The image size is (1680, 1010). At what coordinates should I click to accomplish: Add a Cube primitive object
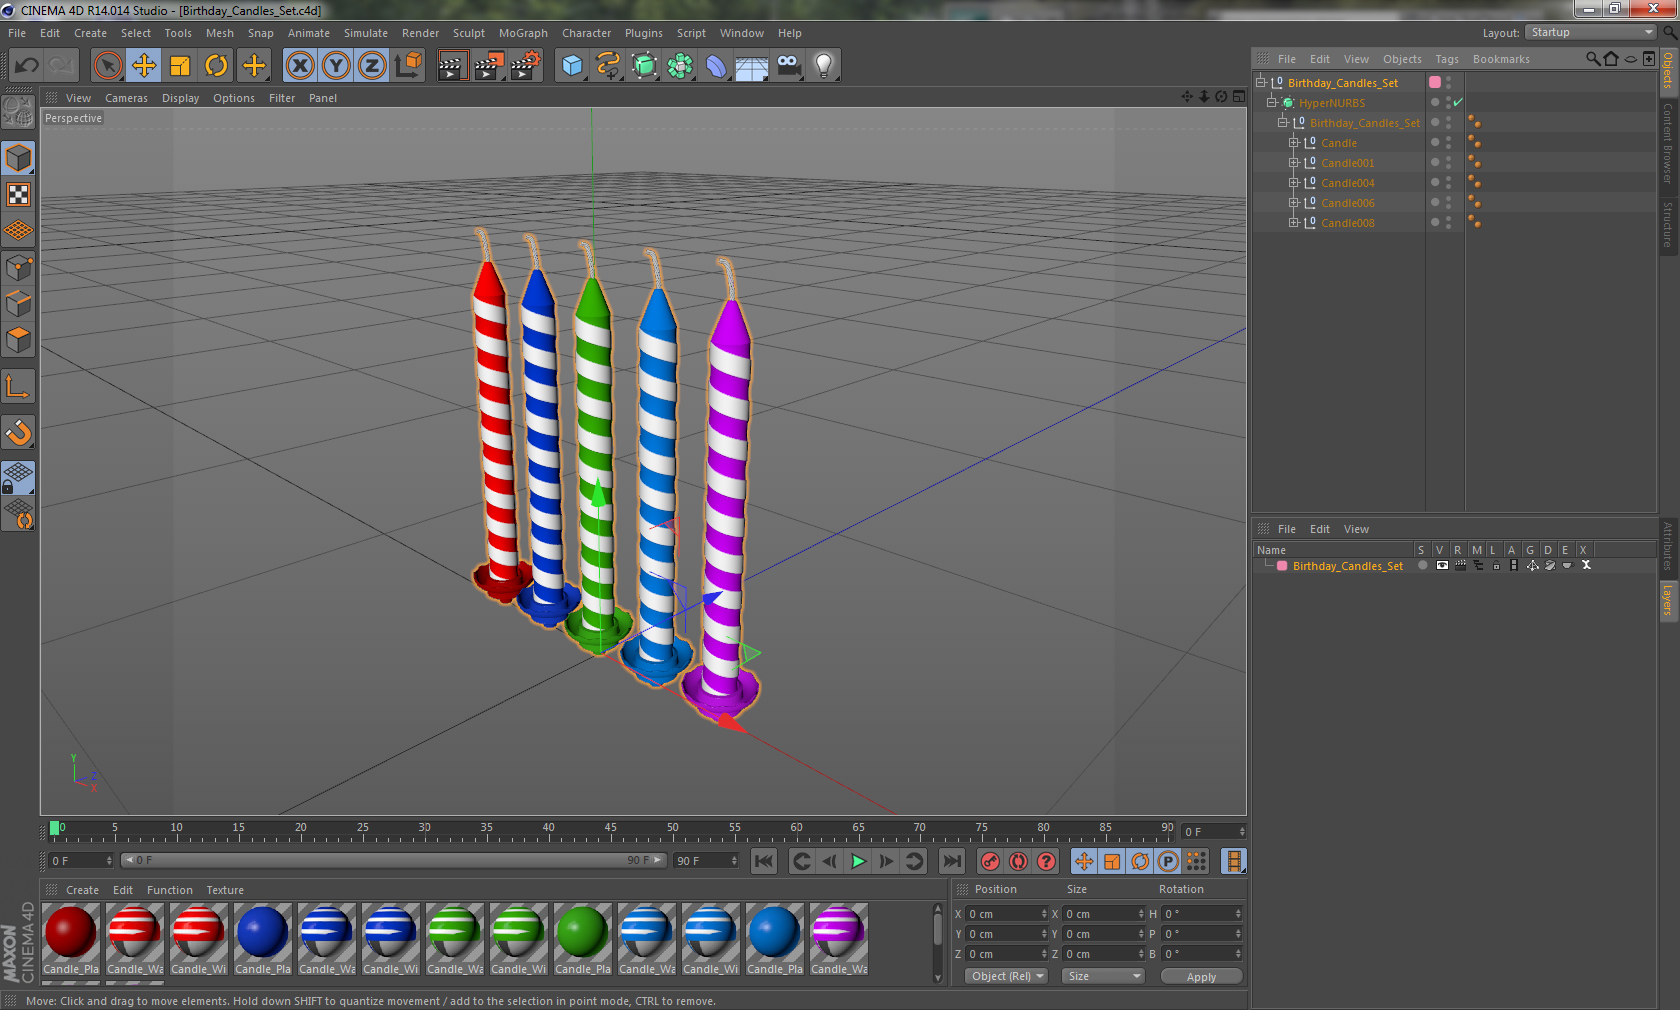click(x=572, y=66)
